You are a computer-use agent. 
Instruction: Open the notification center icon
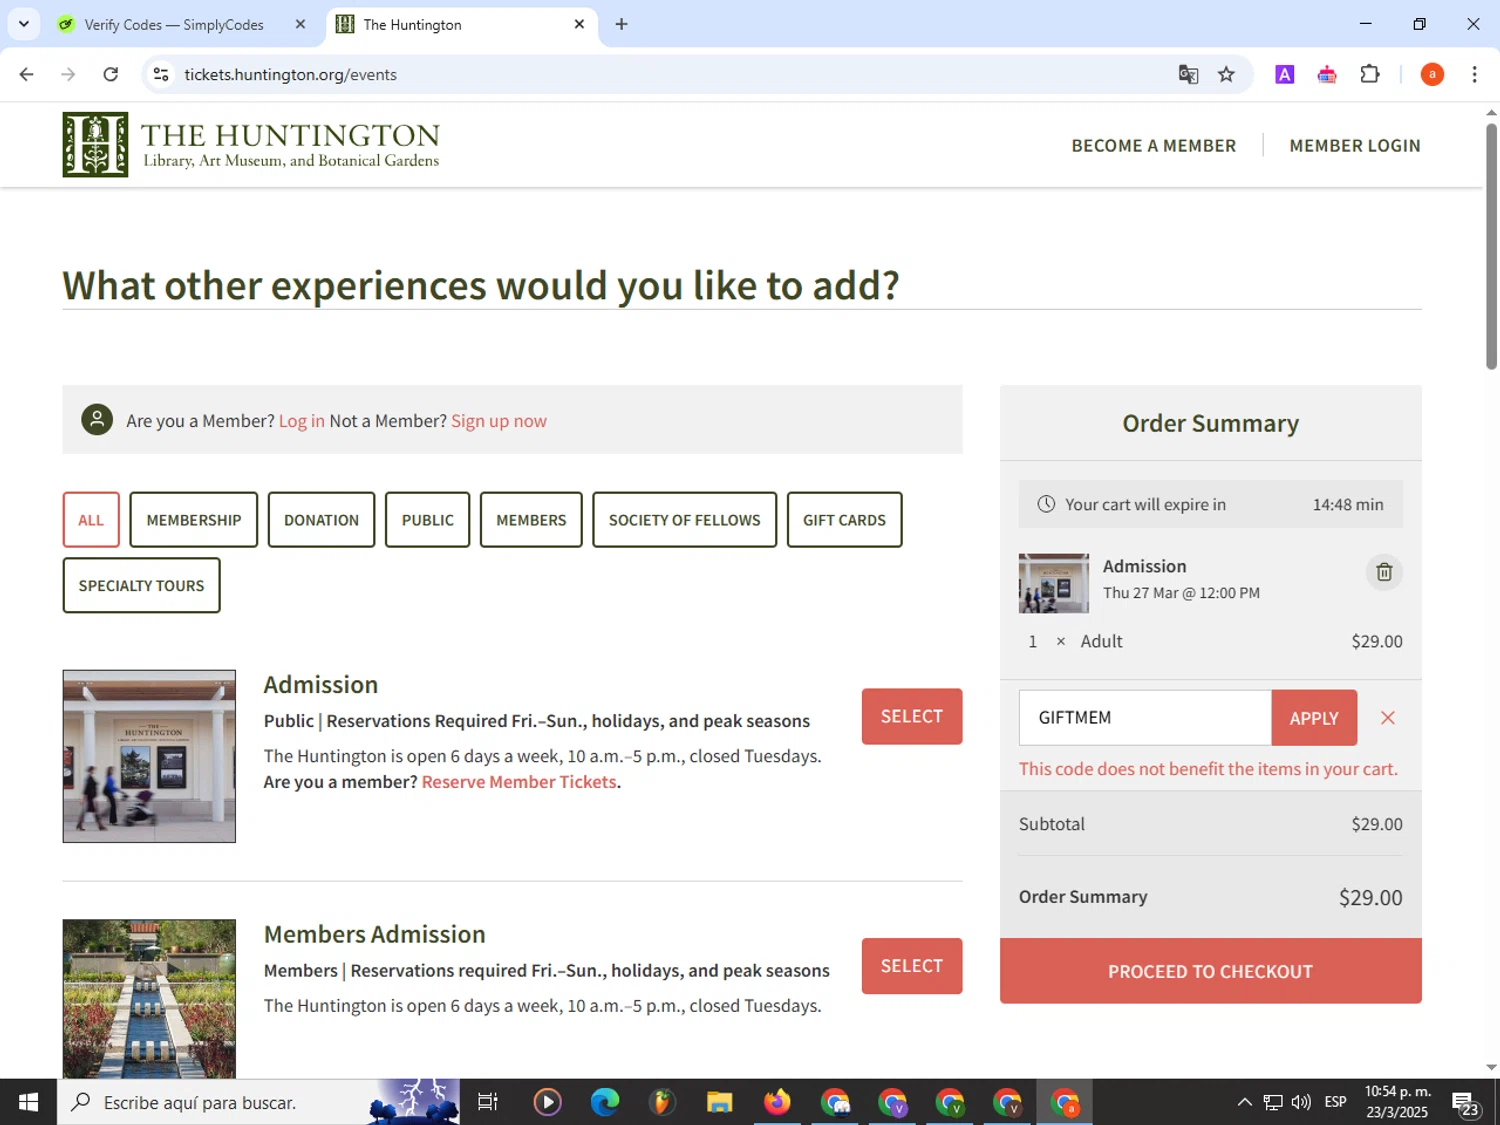click(1466, 1103)
